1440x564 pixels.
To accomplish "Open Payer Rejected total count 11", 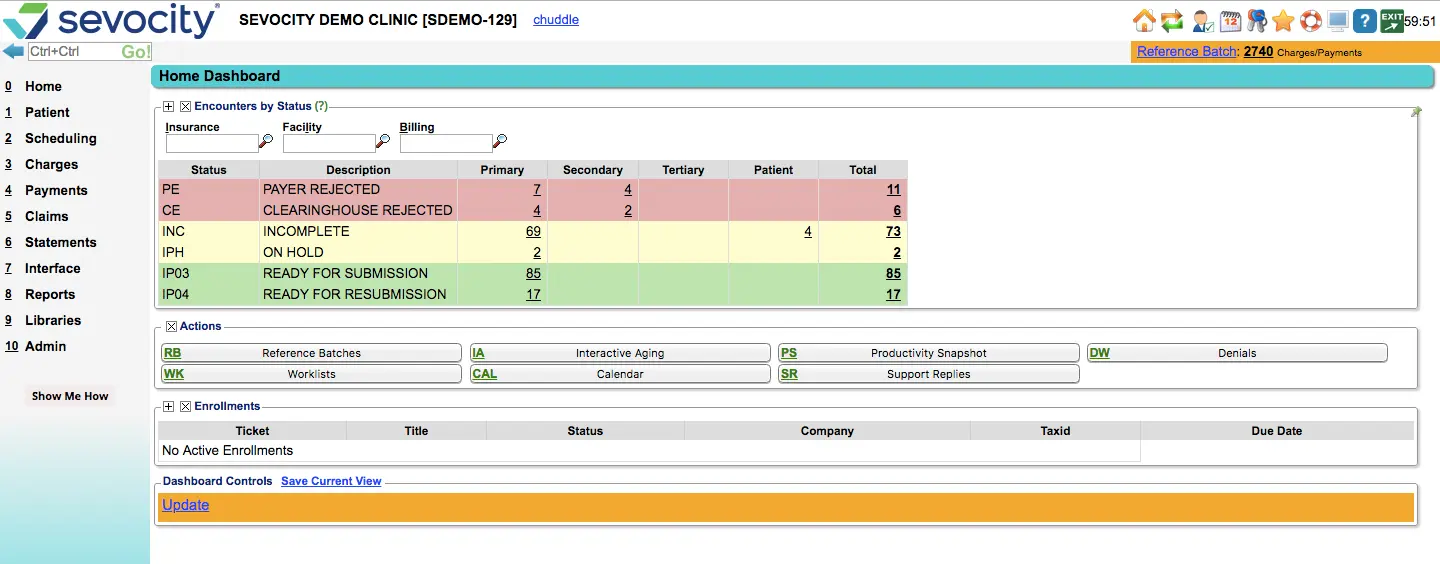I will [x=893, y=190].
